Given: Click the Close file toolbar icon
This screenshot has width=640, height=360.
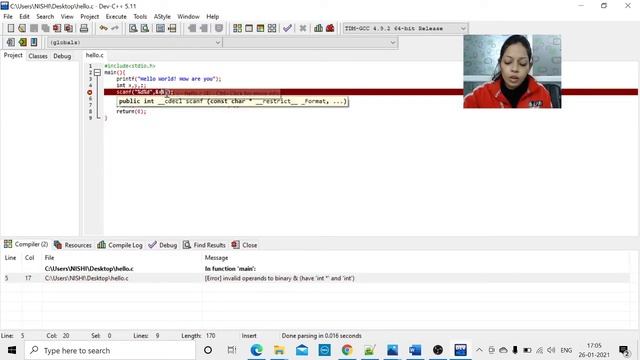Looking at the screenshot, I should click(57, 28).
